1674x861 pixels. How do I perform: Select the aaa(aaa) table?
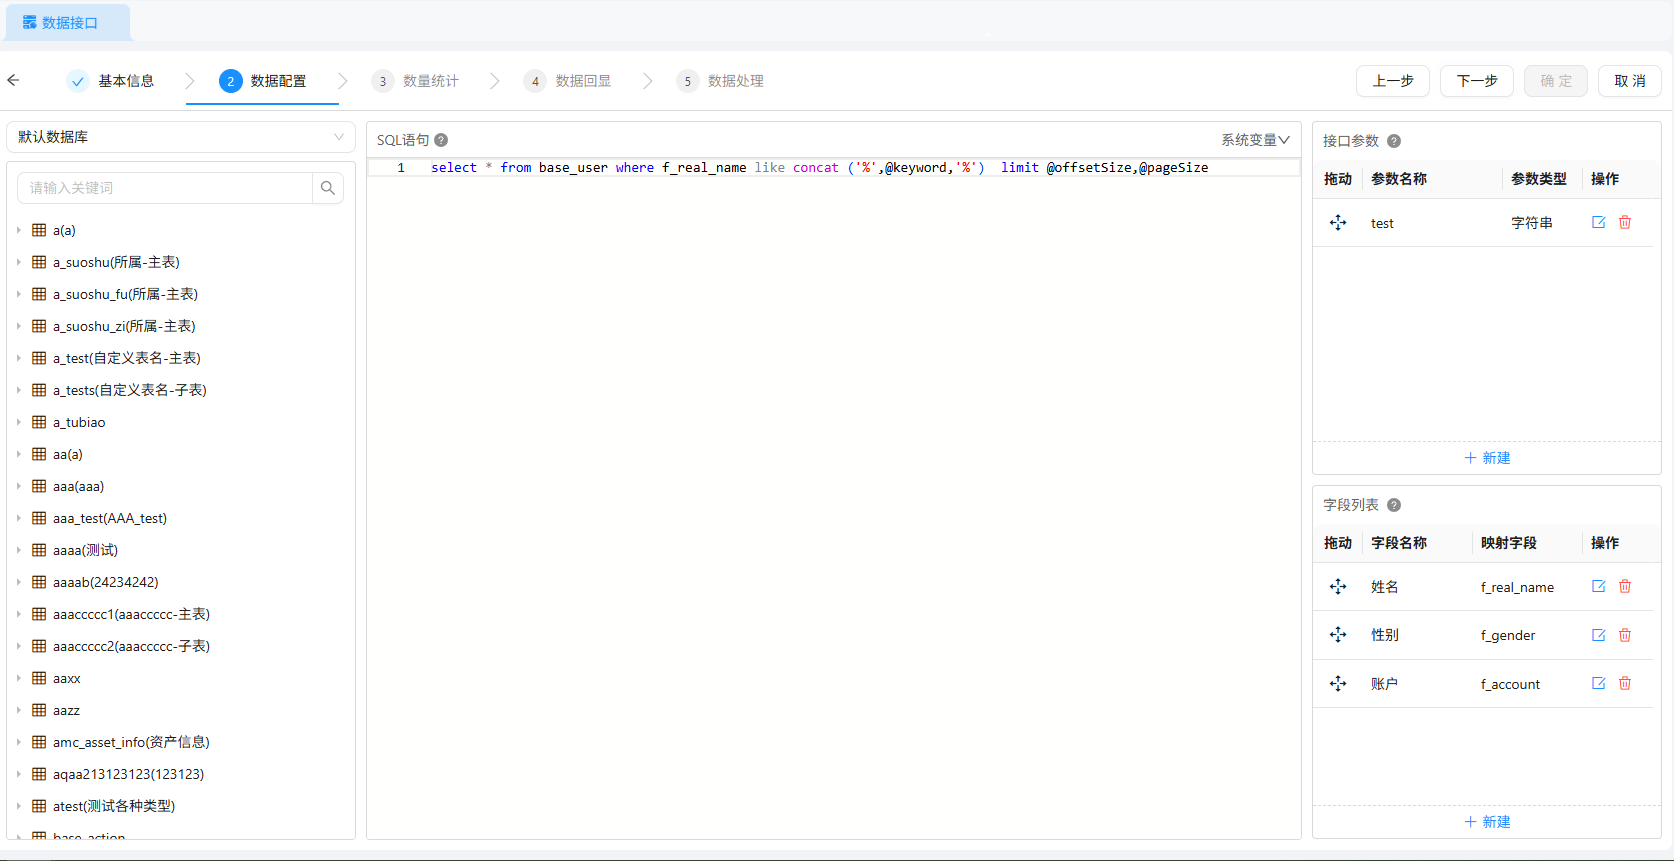tap(78, 486)
